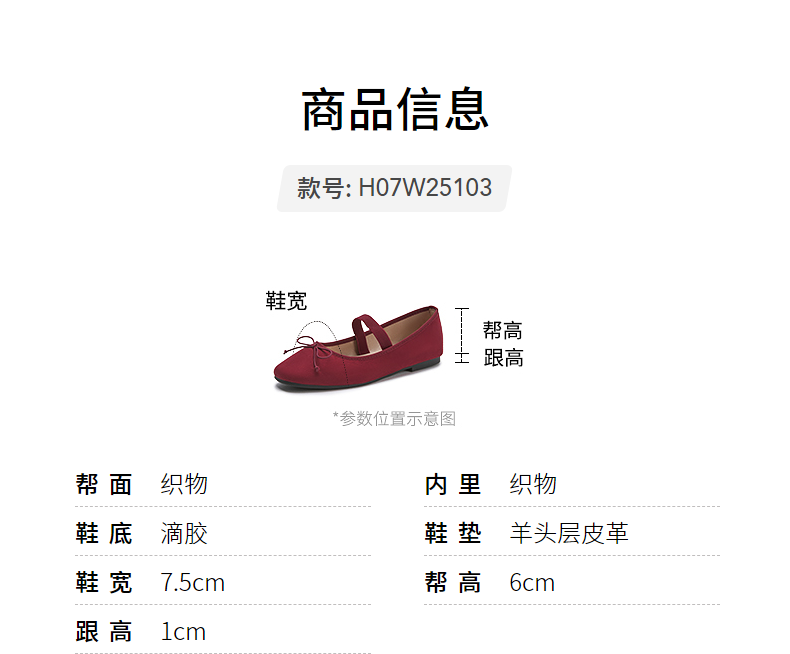Click the 帮高 6cm value

[x=532, y=582]
